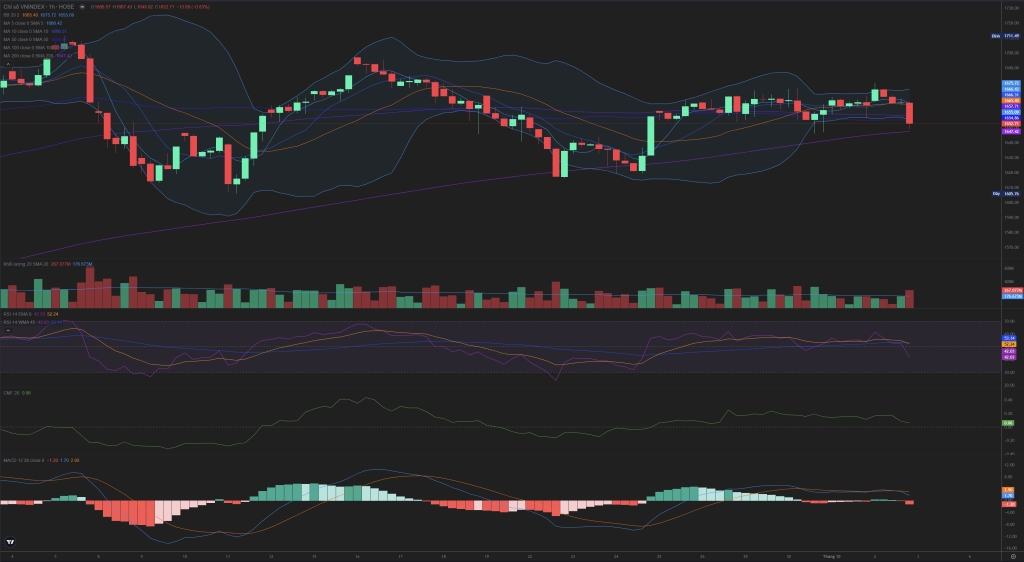Click the volume indicator legend label
1024x562 pixels.
20,263
